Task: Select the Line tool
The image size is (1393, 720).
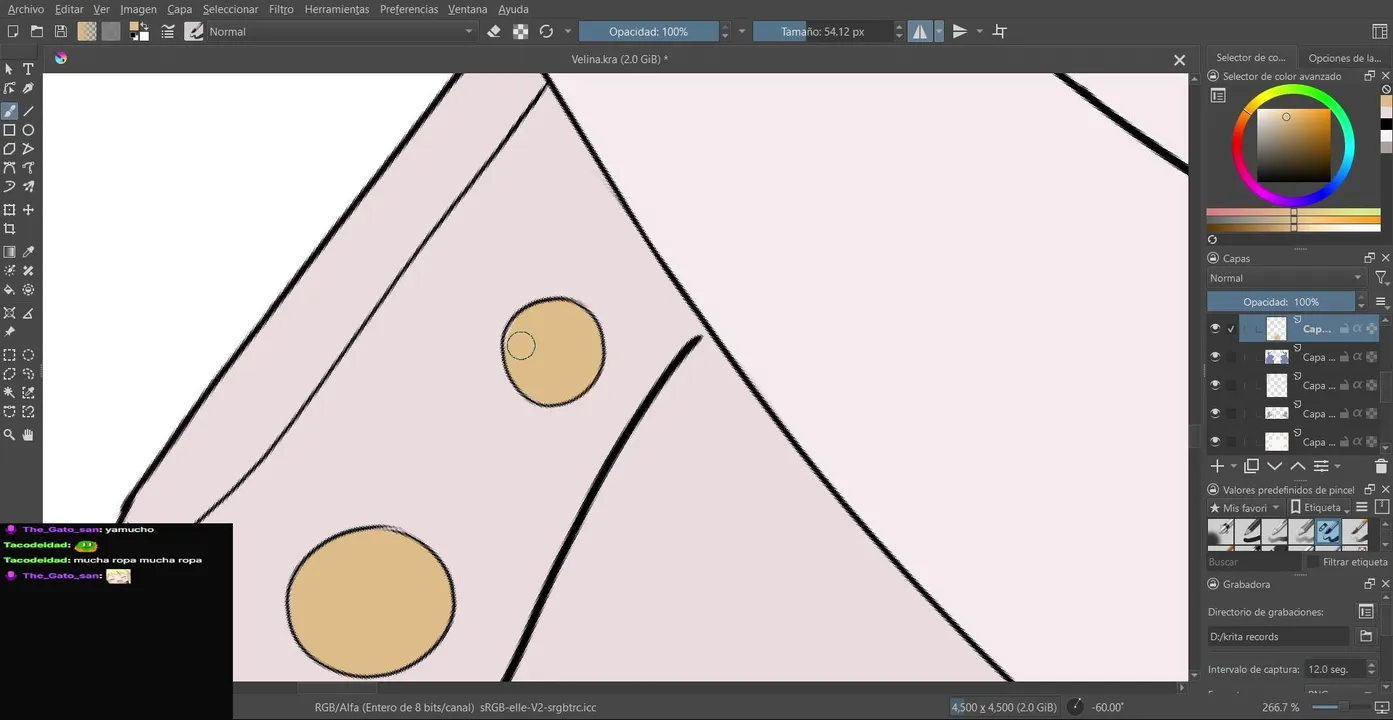Action: (28, 111)
